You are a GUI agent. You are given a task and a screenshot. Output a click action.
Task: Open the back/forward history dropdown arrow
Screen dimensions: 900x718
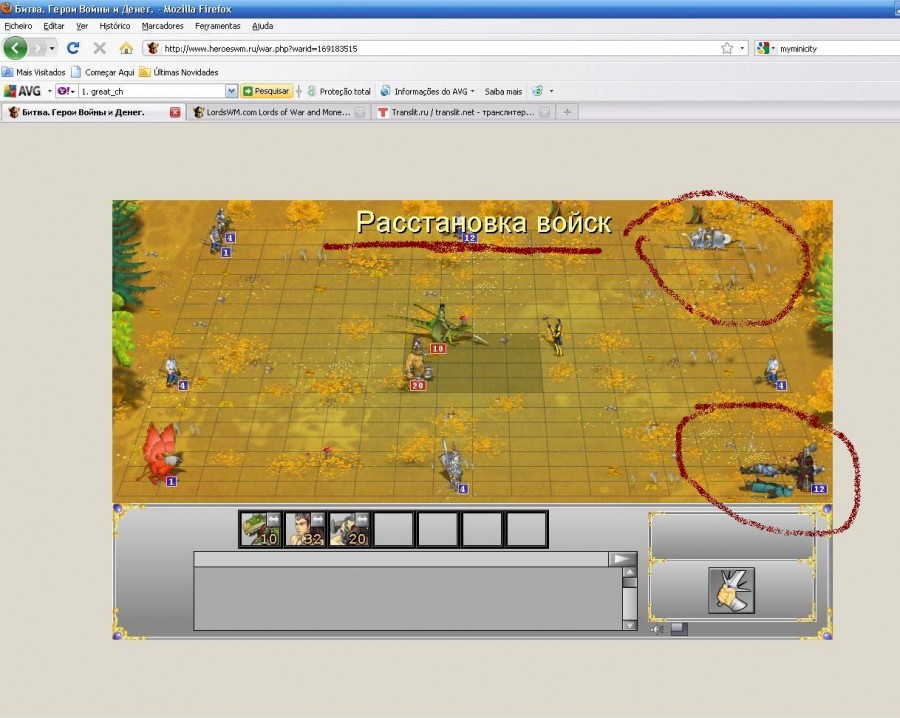click(x=52, y=48)
